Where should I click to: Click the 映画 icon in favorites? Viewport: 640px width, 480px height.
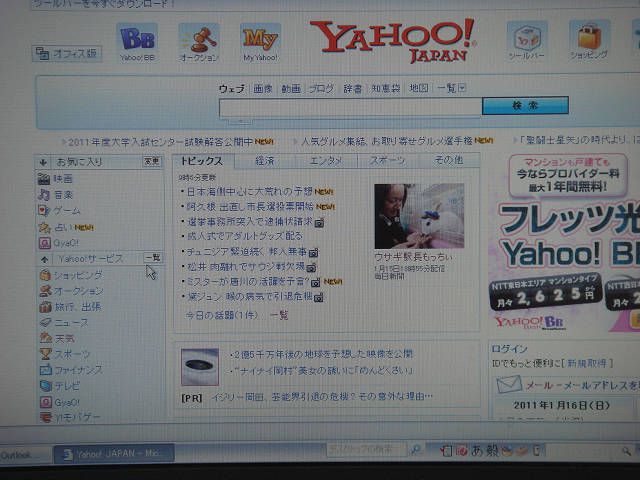point(44,179)
